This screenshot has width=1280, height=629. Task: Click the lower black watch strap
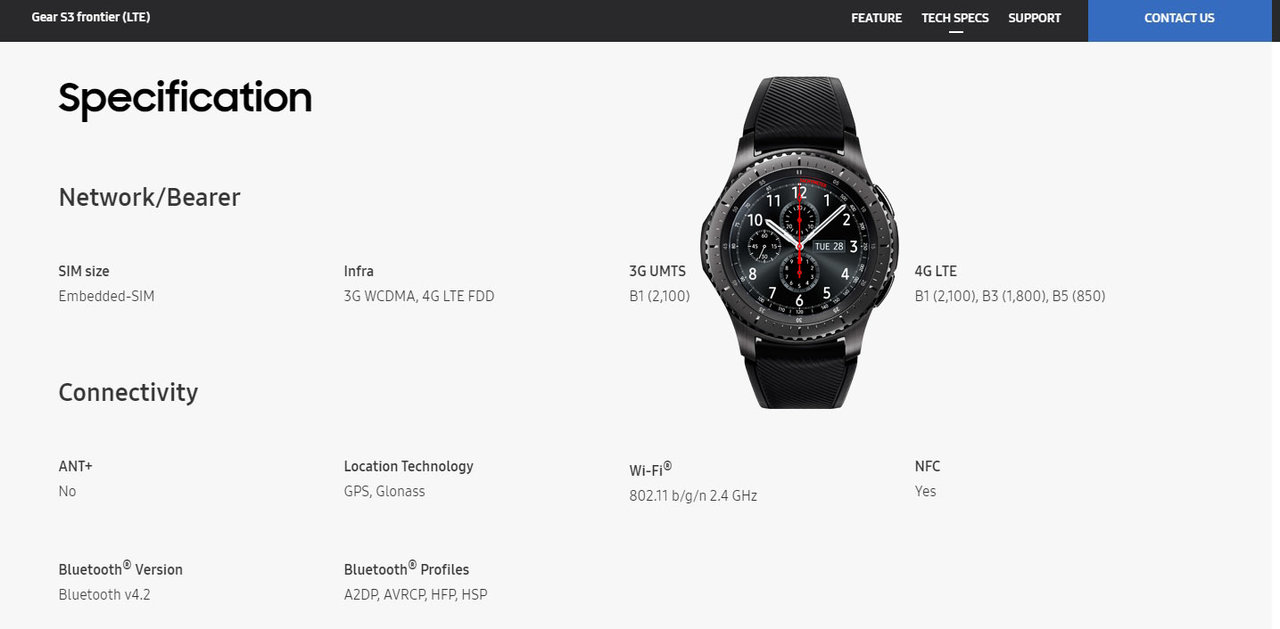pos(799,373)
